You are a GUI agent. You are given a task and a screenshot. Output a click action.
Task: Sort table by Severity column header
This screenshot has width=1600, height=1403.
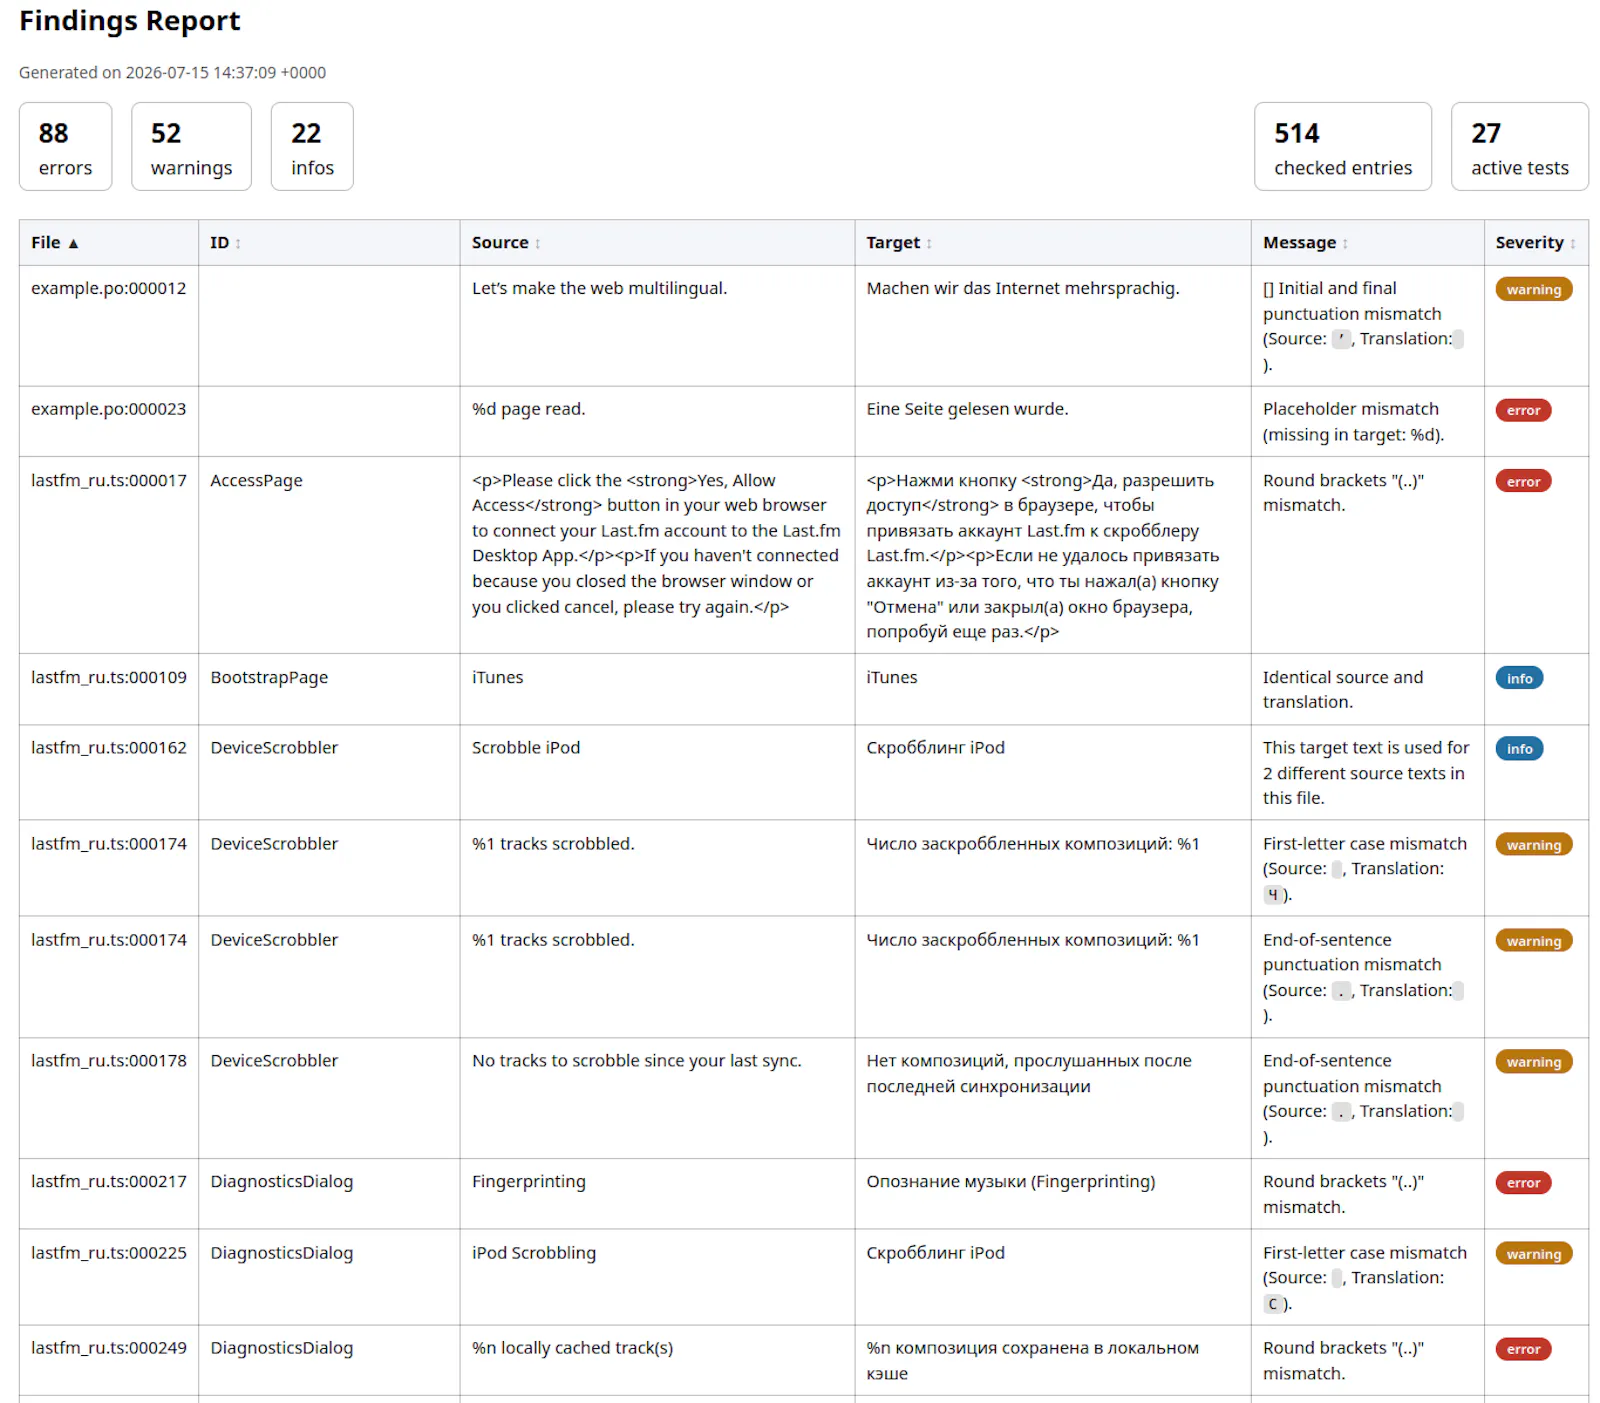point(1536,242)
